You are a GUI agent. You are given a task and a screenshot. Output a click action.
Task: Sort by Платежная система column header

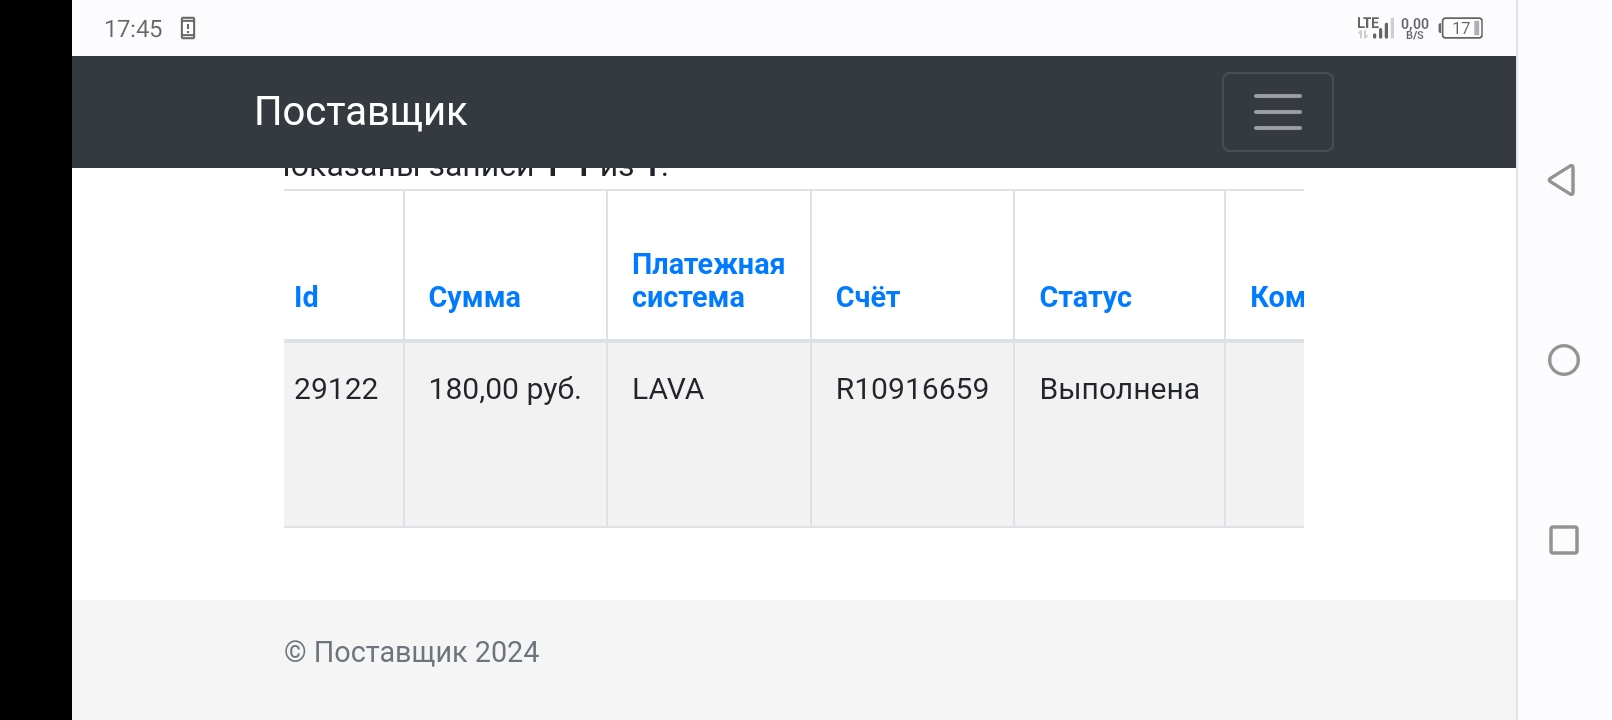pos(708,281)
